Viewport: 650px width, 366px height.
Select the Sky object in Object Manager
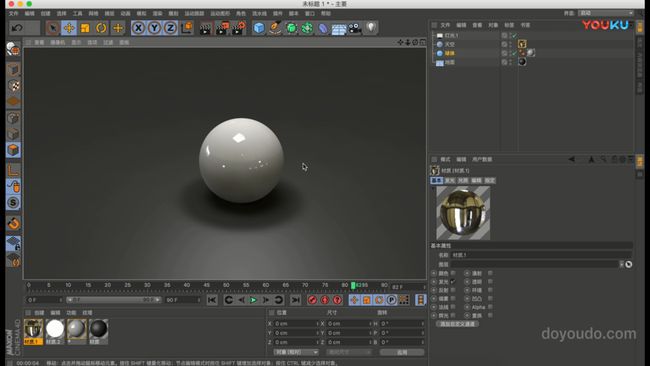(450, 44)
